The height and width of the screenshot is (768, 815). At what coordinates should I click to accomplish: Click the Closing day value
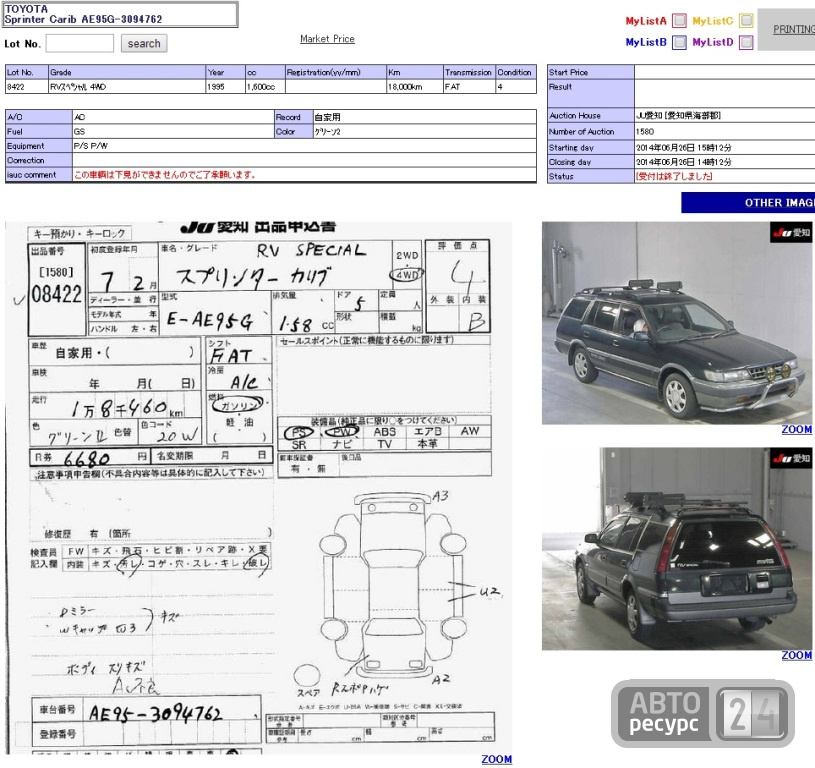[x=683, y=162]
